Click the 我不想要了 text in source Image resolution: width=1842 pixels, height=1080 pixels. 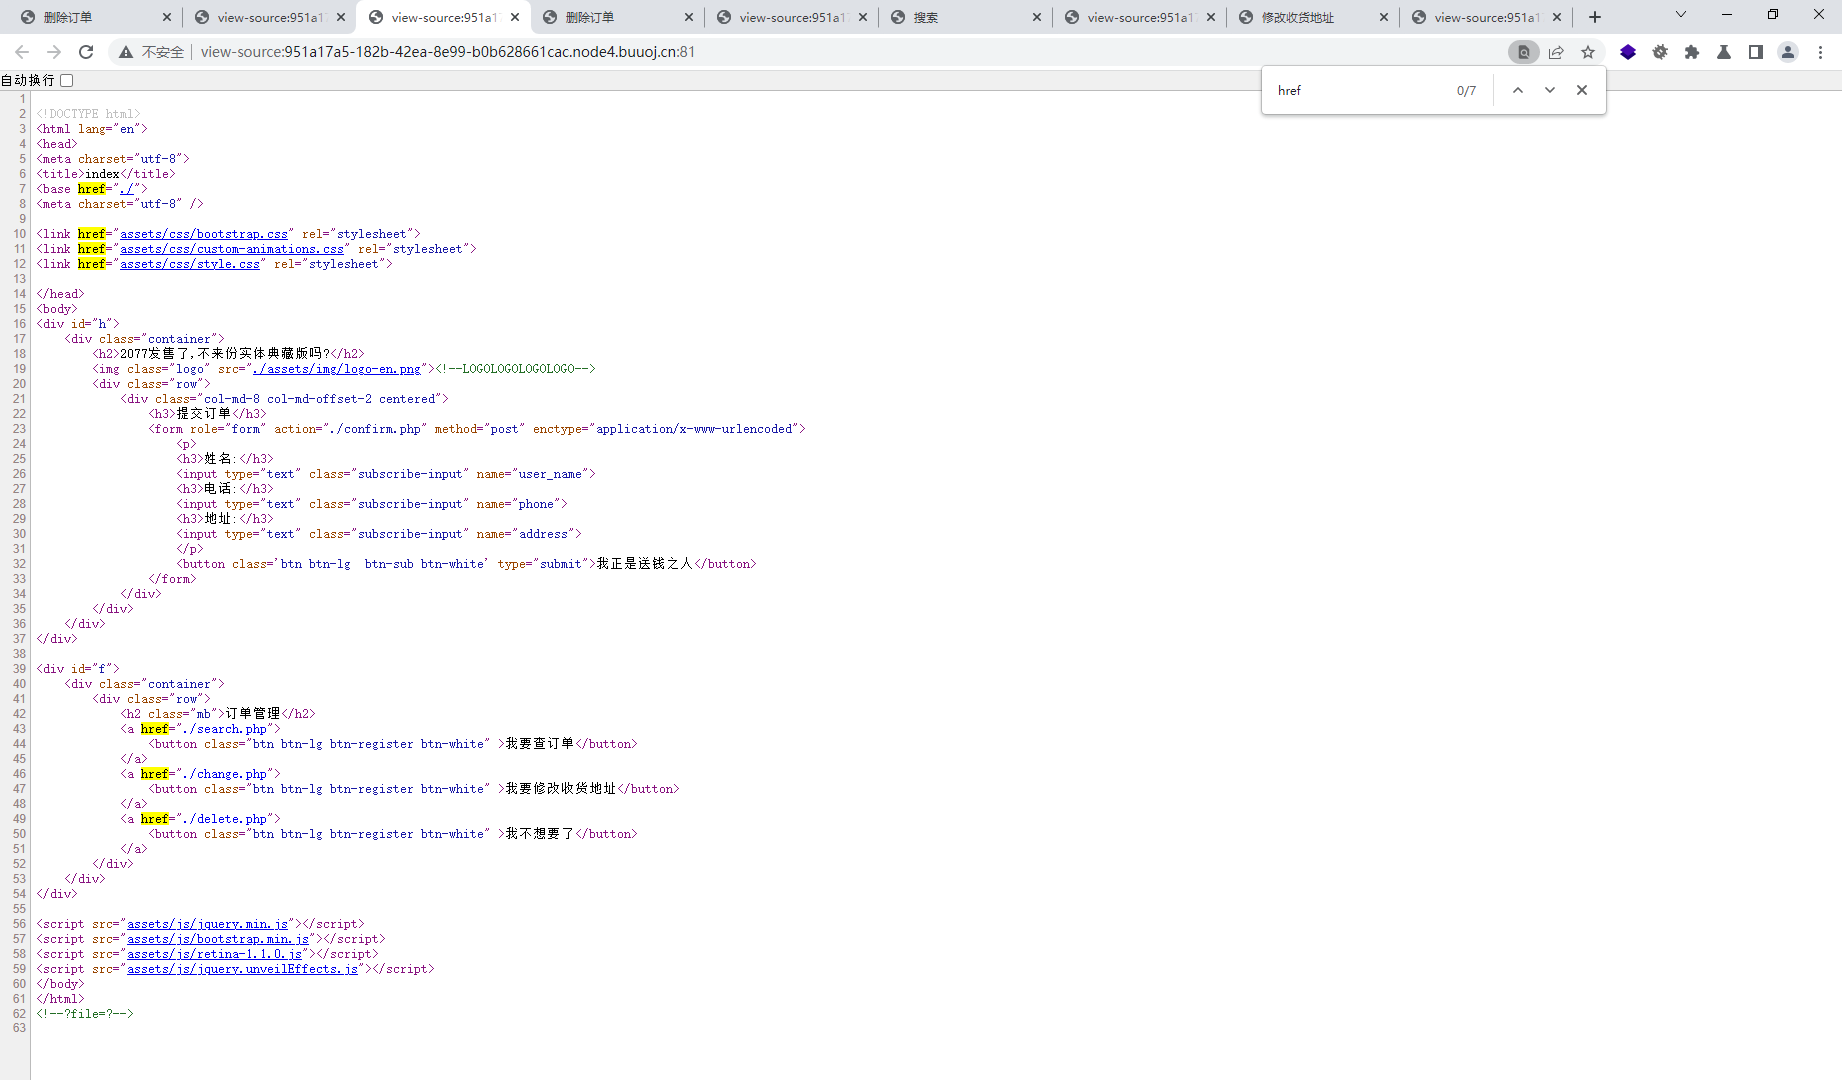tap(540, 834)
